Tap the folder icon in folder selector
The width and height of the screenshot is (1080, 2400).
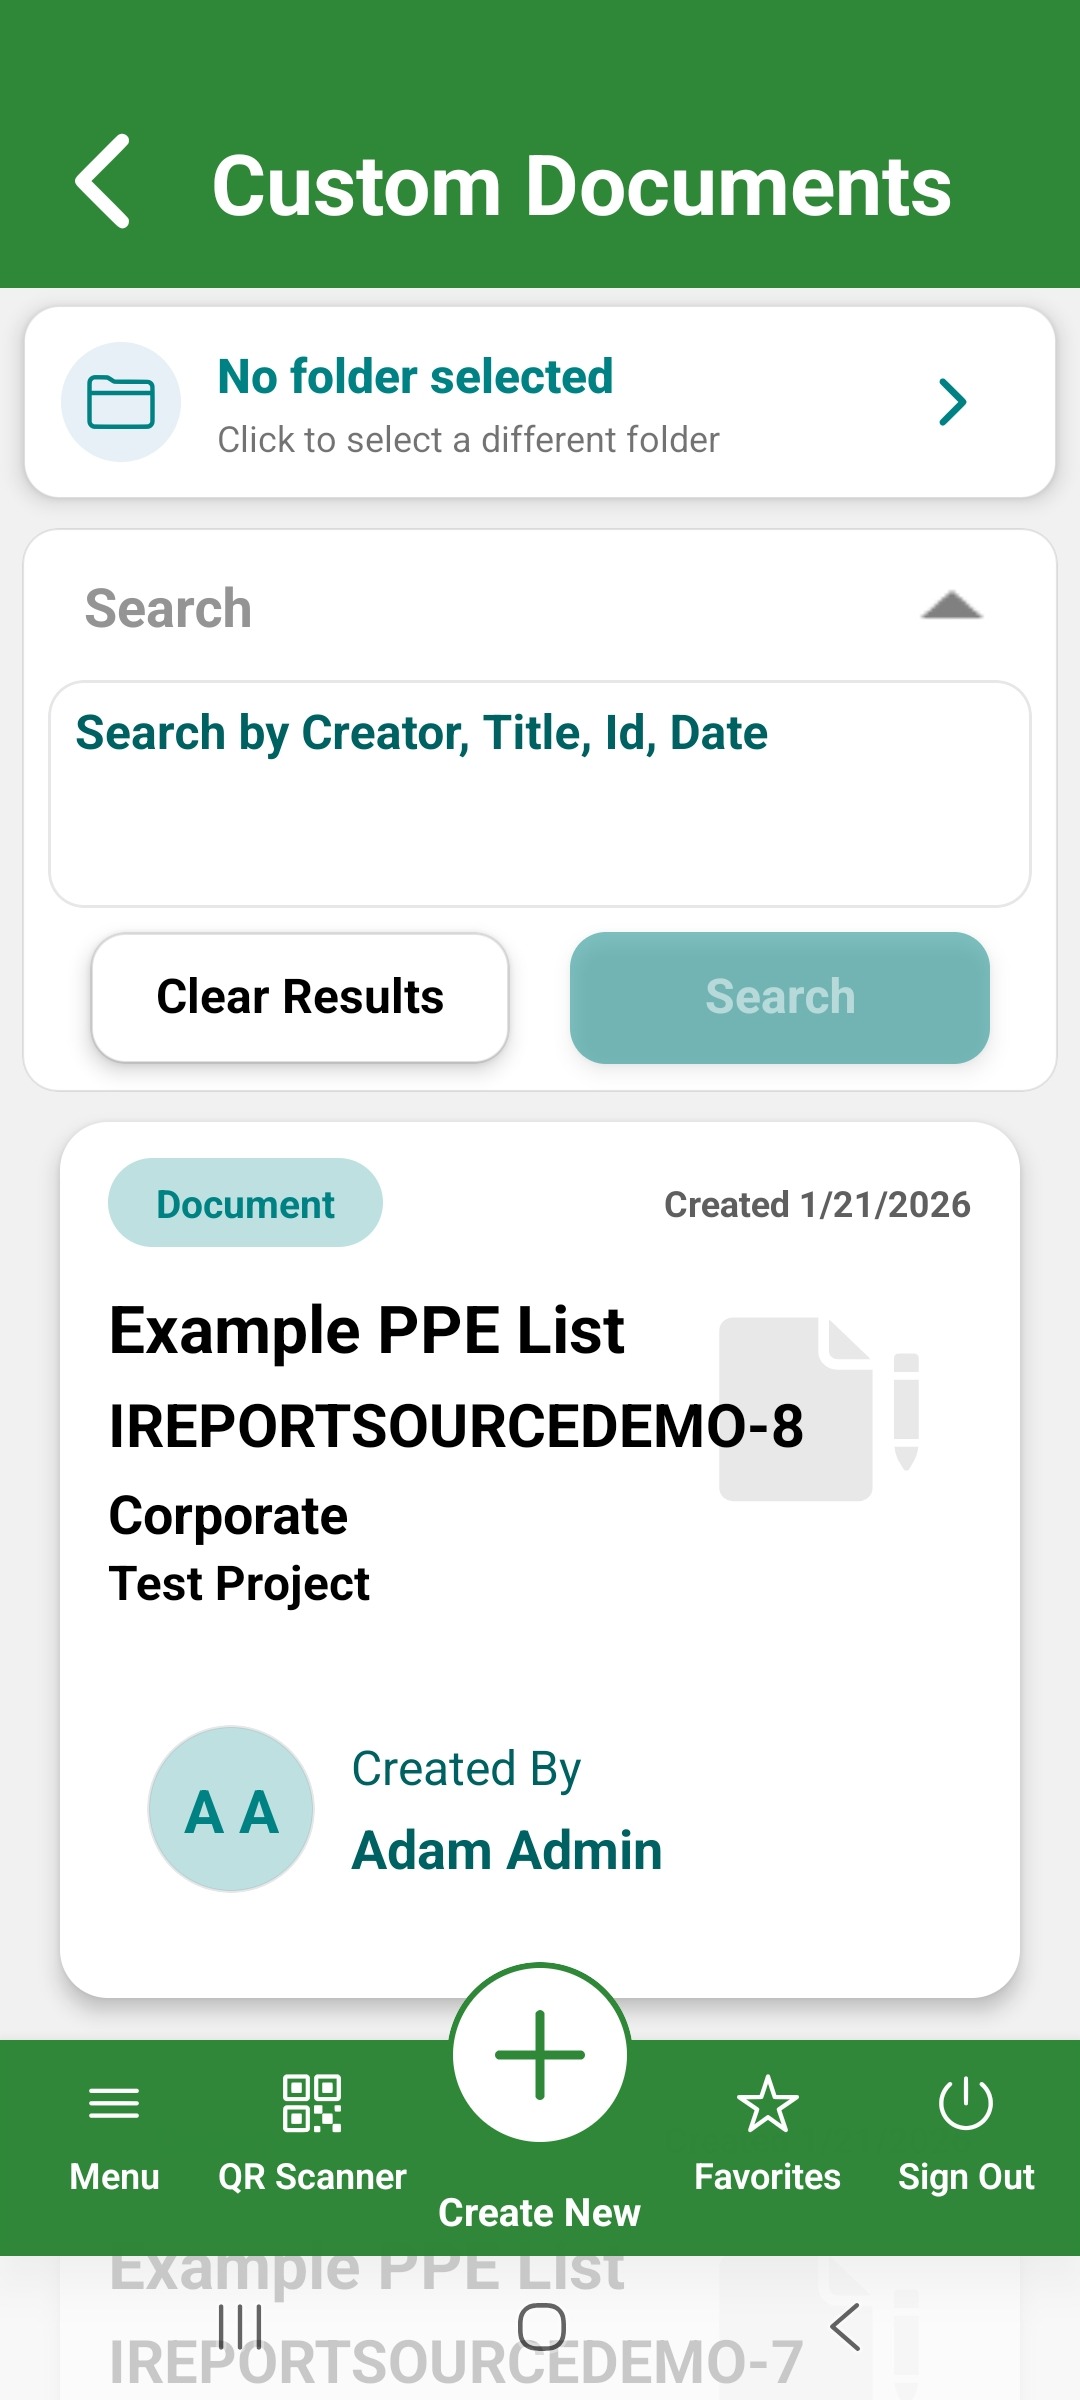point(121,402)
